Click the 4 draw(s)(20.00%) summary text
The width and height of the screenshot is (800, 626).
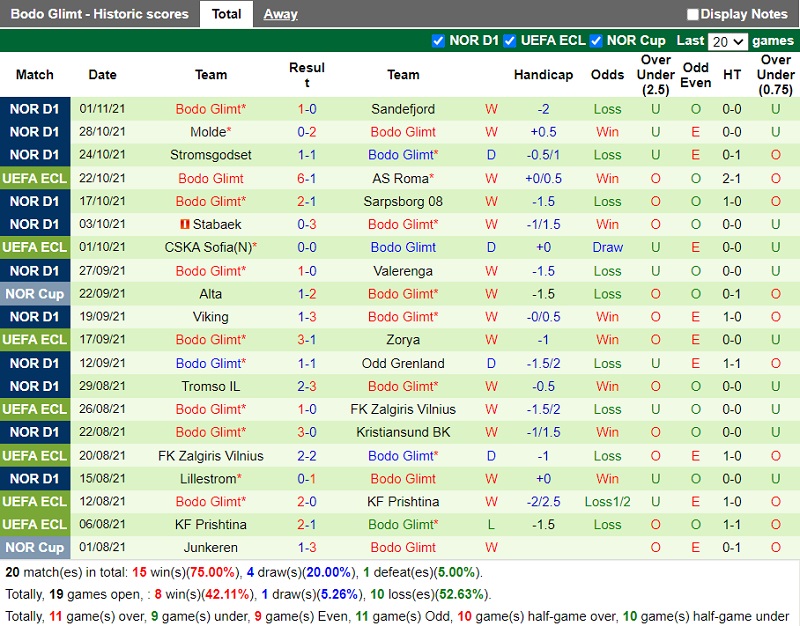pyautogui.click(x=302, y=572)
